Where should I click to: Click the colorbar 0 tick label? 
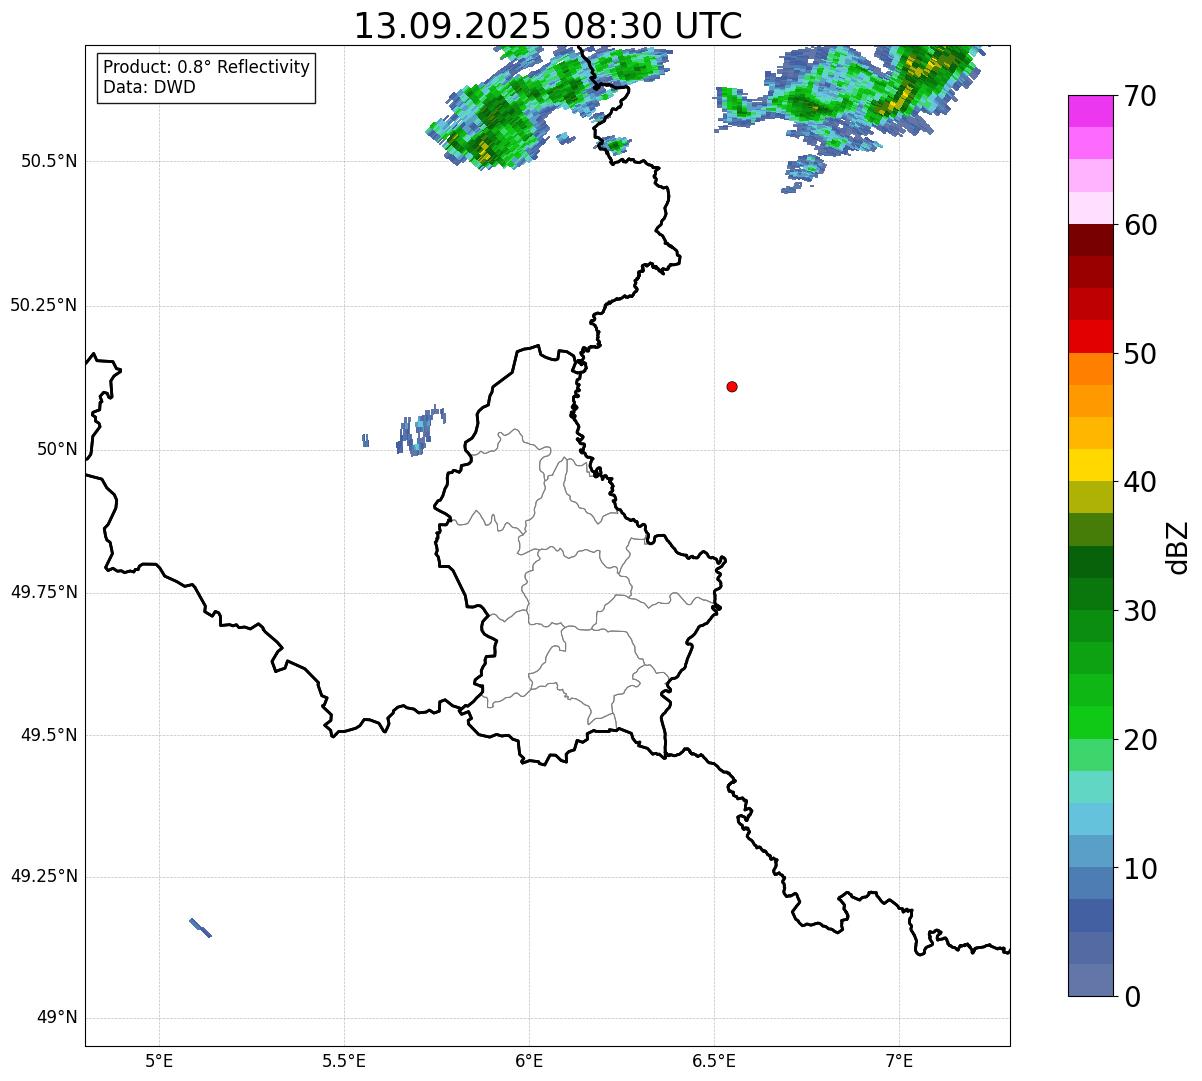point(1131,997)
